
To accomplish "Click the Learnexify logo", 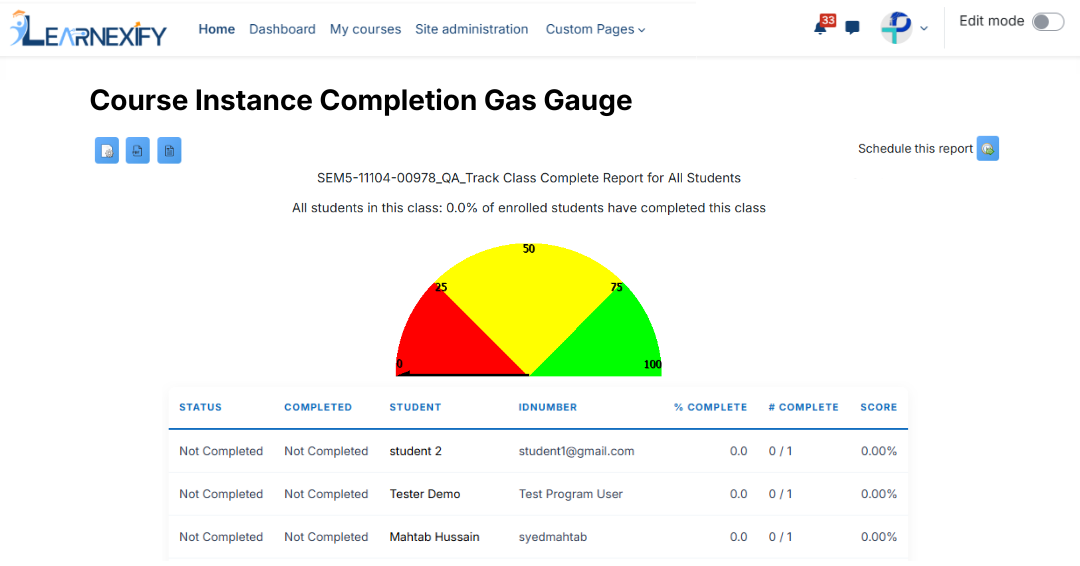I will click(x=88, y=29).
